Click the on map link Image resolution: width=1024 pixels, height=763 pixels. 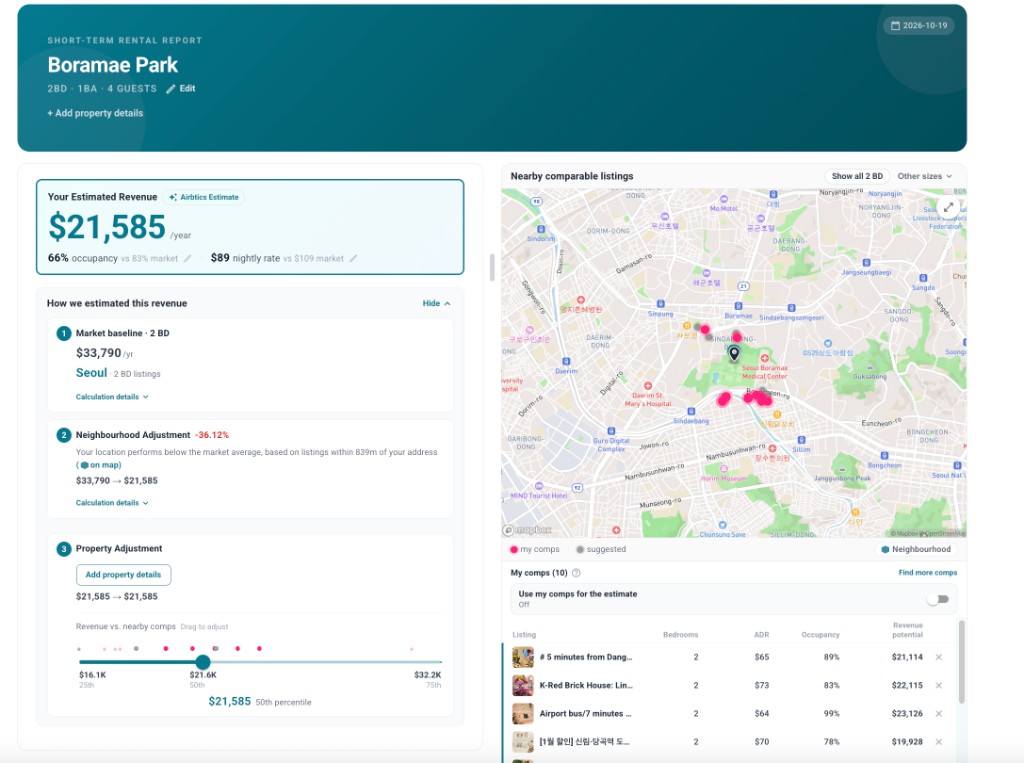101,465
